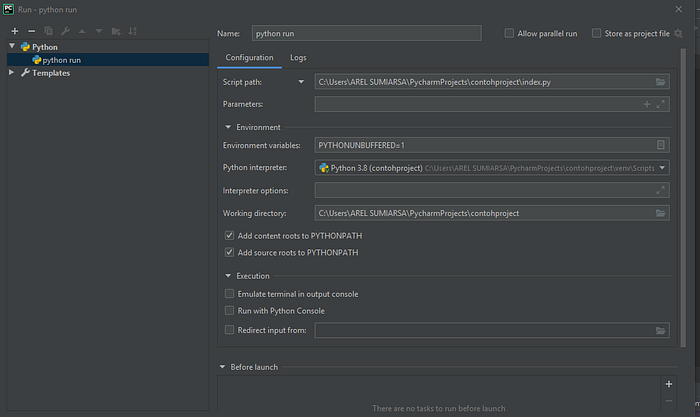Create a new folder for configurations

(116, 31)
